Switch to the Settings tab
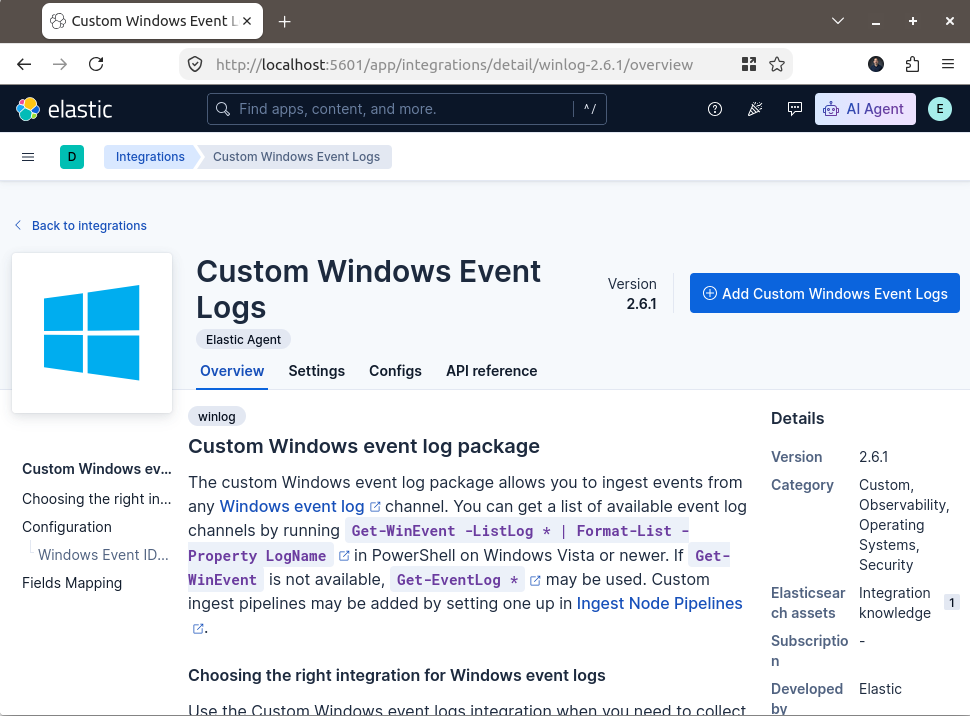 click(316, 371)
